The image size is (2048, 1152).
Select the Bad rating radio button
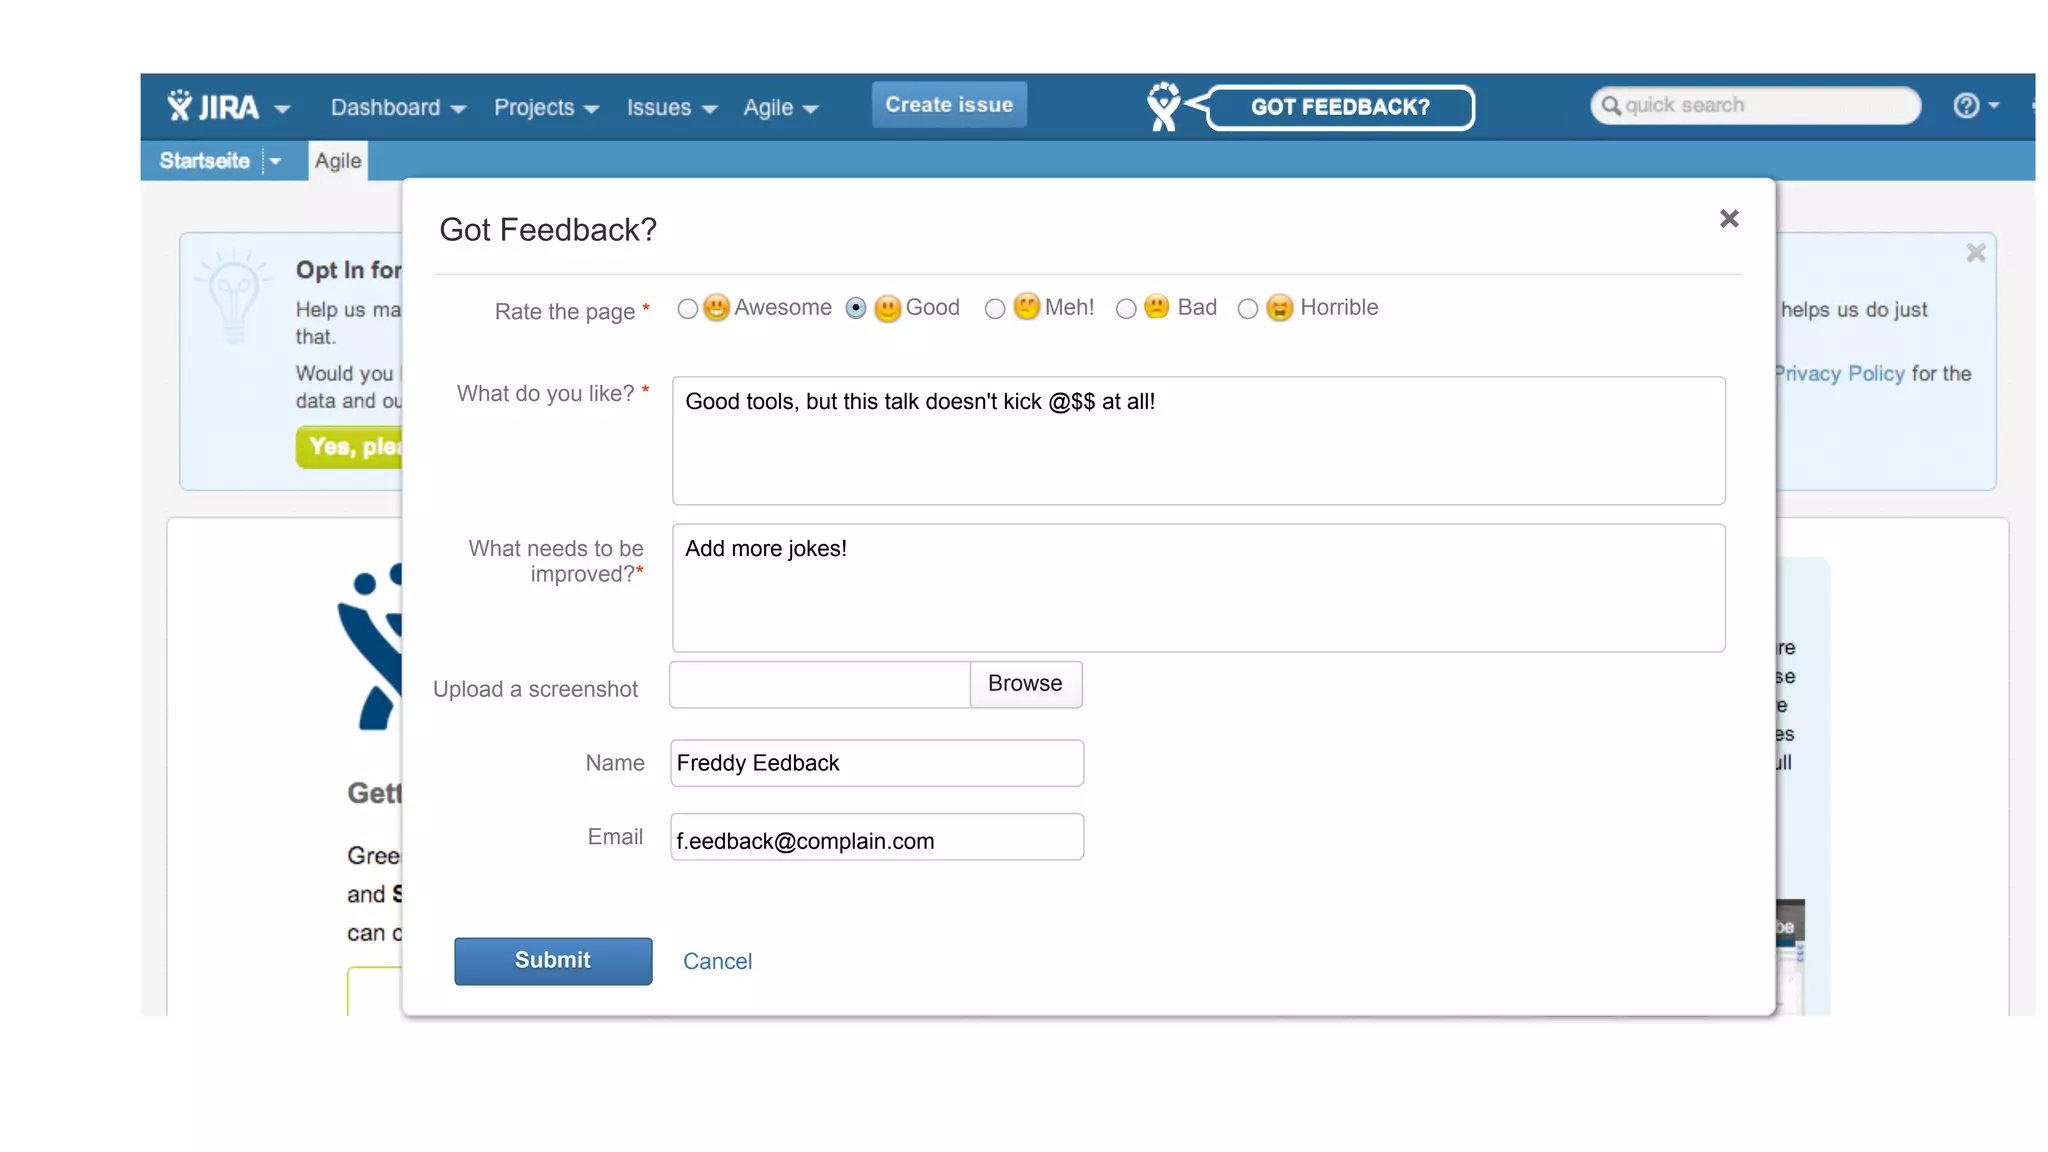pos(1126,309)
